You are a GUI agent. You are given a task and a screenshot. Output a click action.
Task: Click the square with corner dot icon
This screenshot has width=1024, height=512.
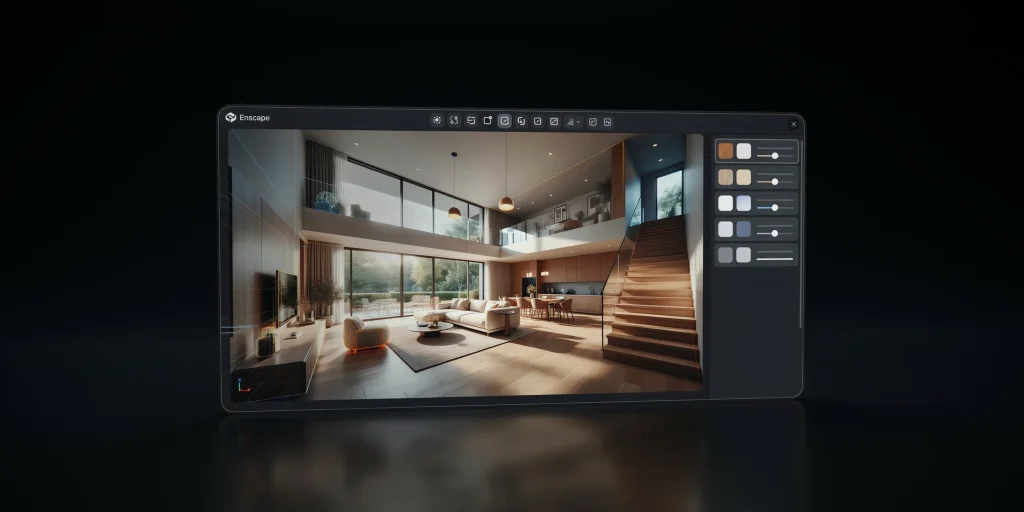coord(488,121)
